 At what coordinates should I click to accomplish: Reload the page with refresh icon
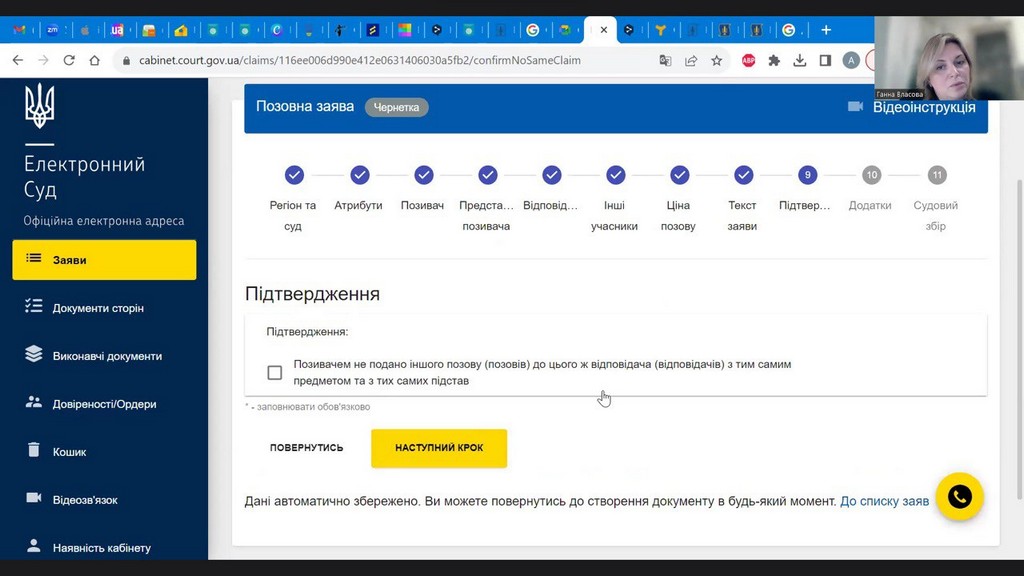point(69,60)
